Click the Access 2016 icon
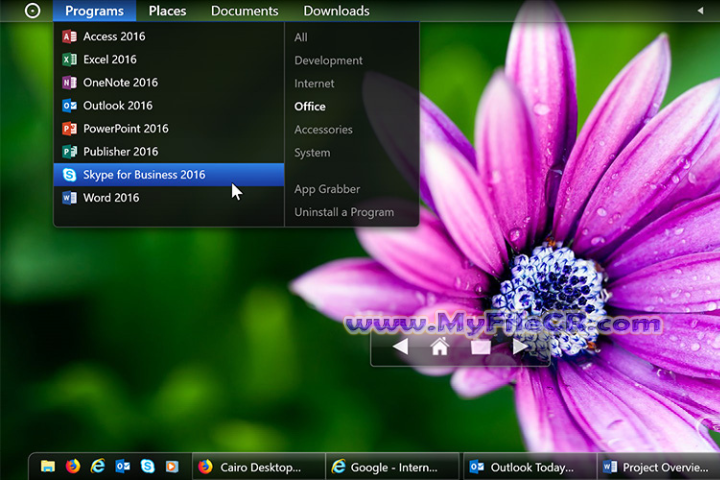Viewport: 720px width, 480px height. [x=69, y=36]
